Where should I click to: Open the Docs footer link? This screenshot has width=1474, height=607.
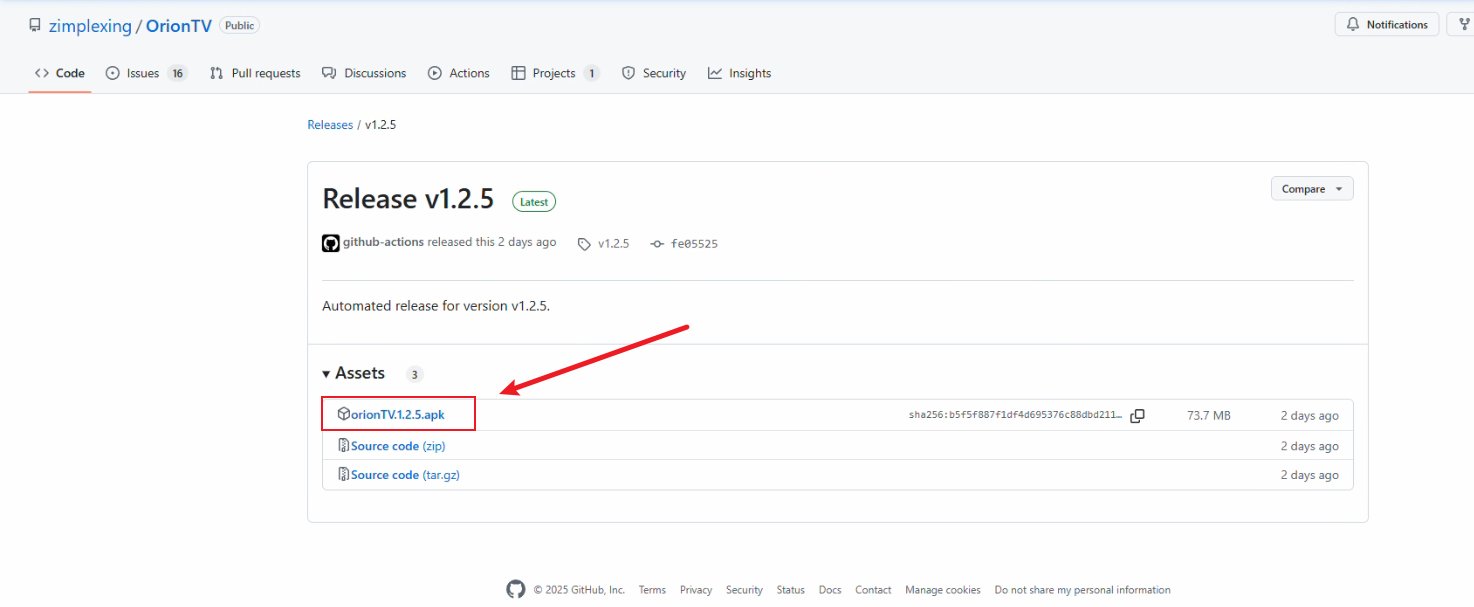pos(830,590)
